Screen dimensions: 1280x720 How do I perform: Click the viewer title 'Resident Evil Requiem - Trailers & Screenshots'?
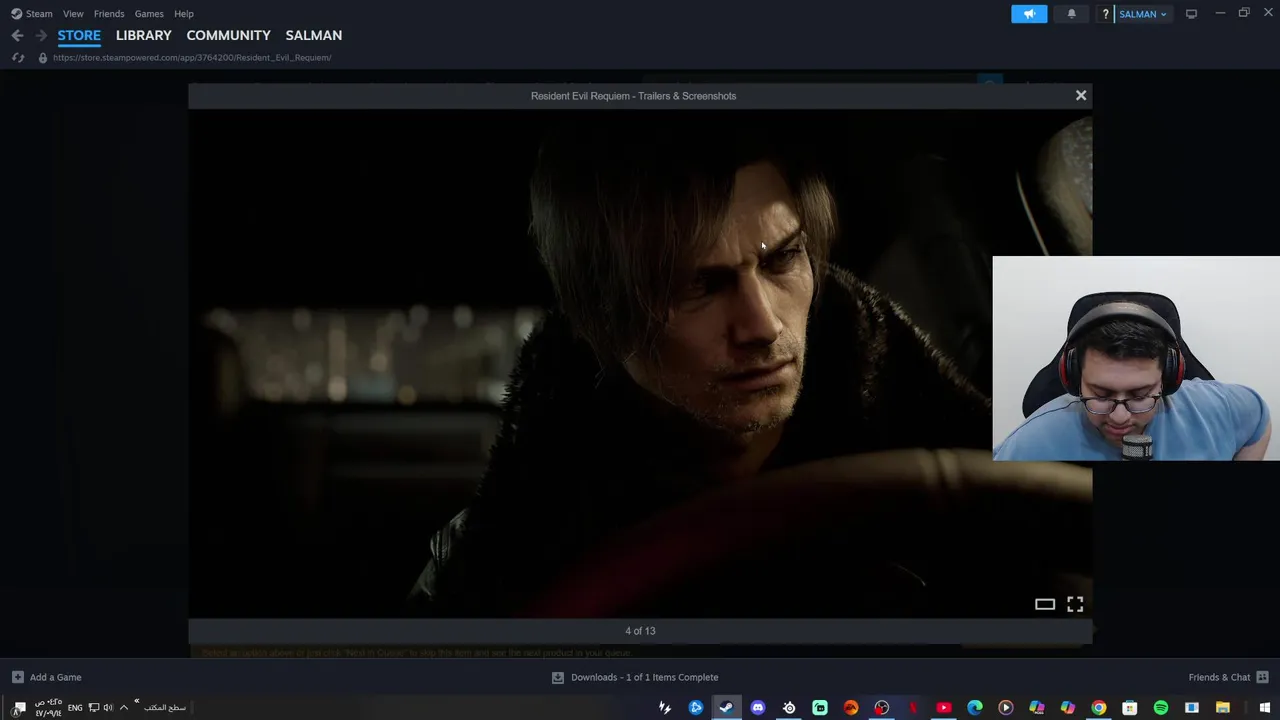633,96
